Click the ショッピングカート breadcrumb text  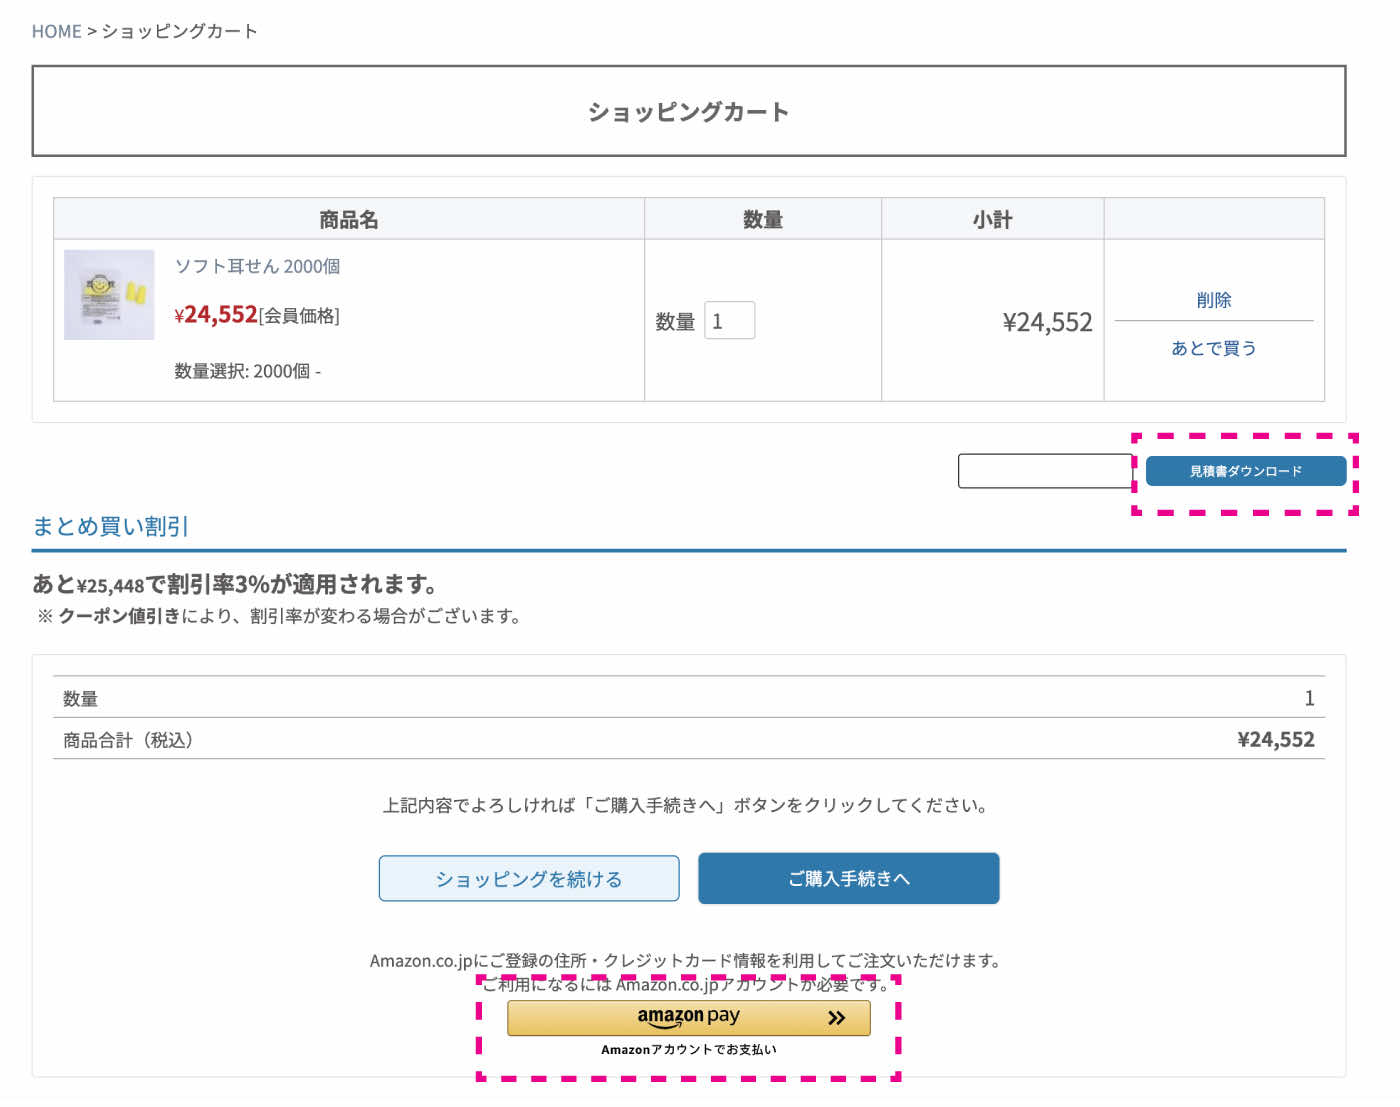pos(177,30)
